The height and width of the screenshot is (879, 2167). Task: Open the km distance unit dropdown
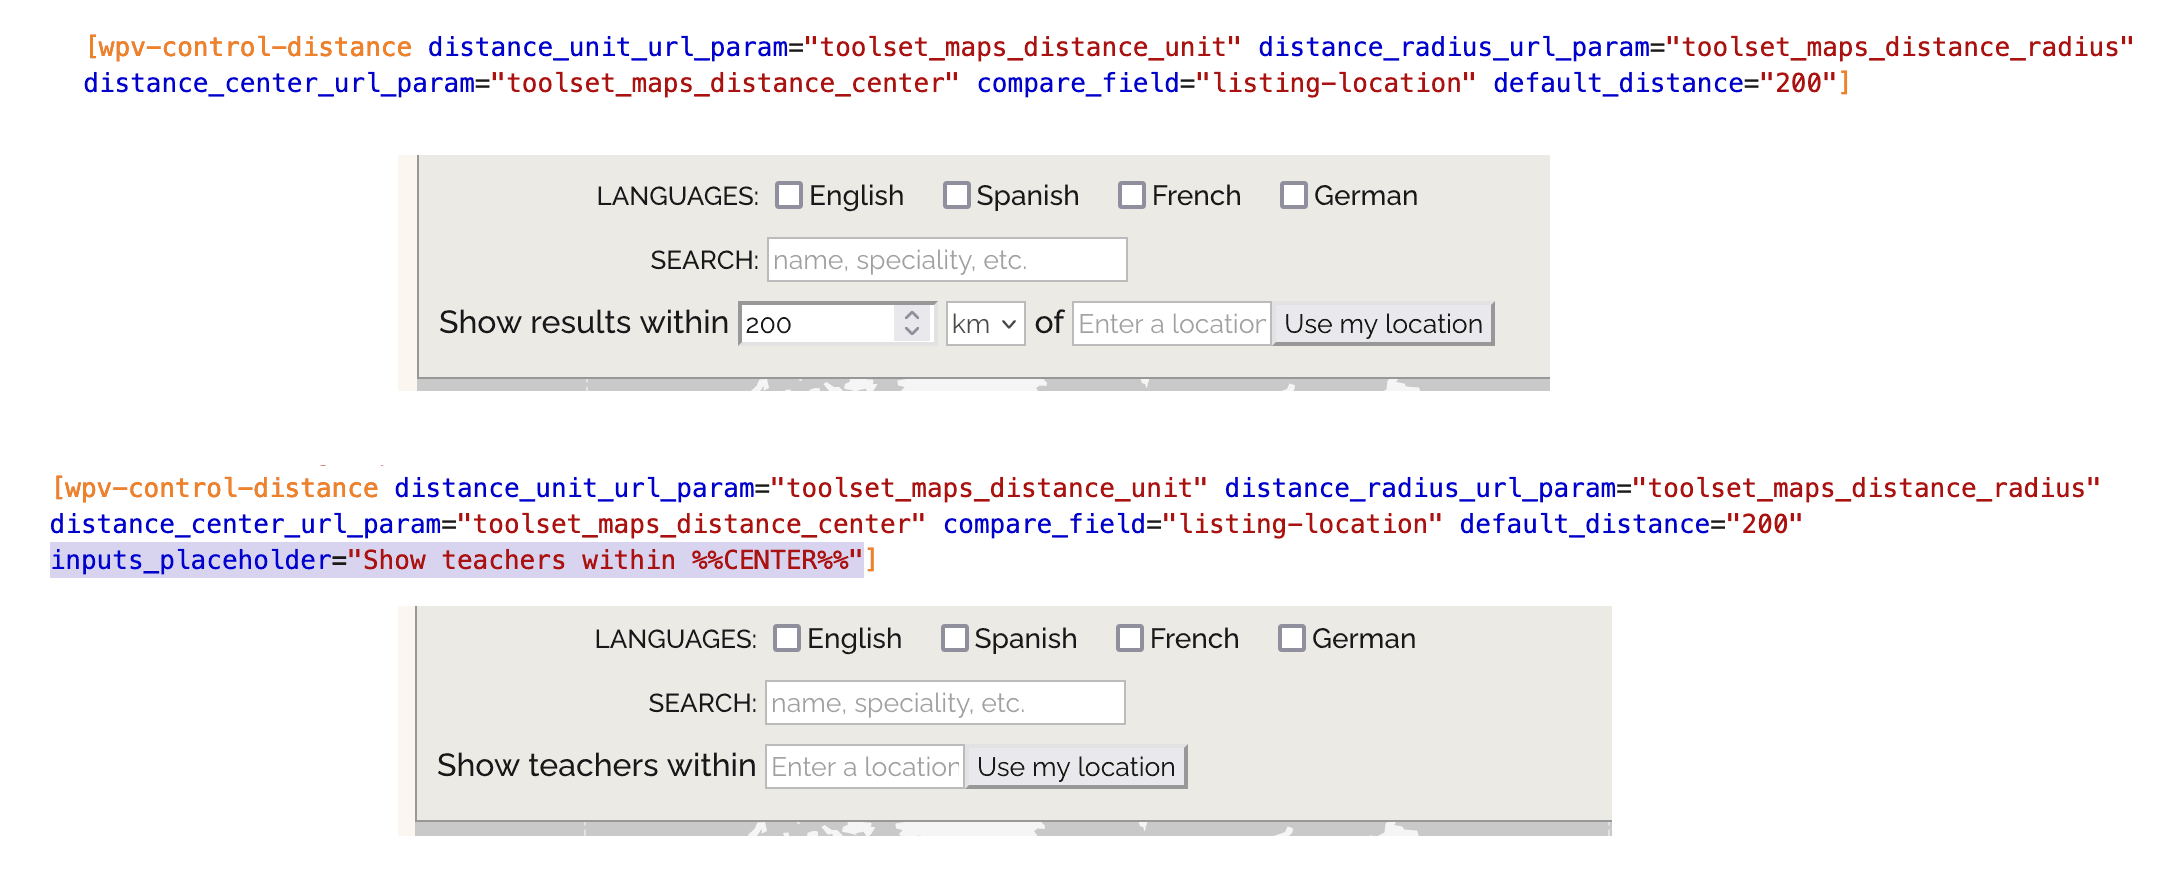coord(986,324)
